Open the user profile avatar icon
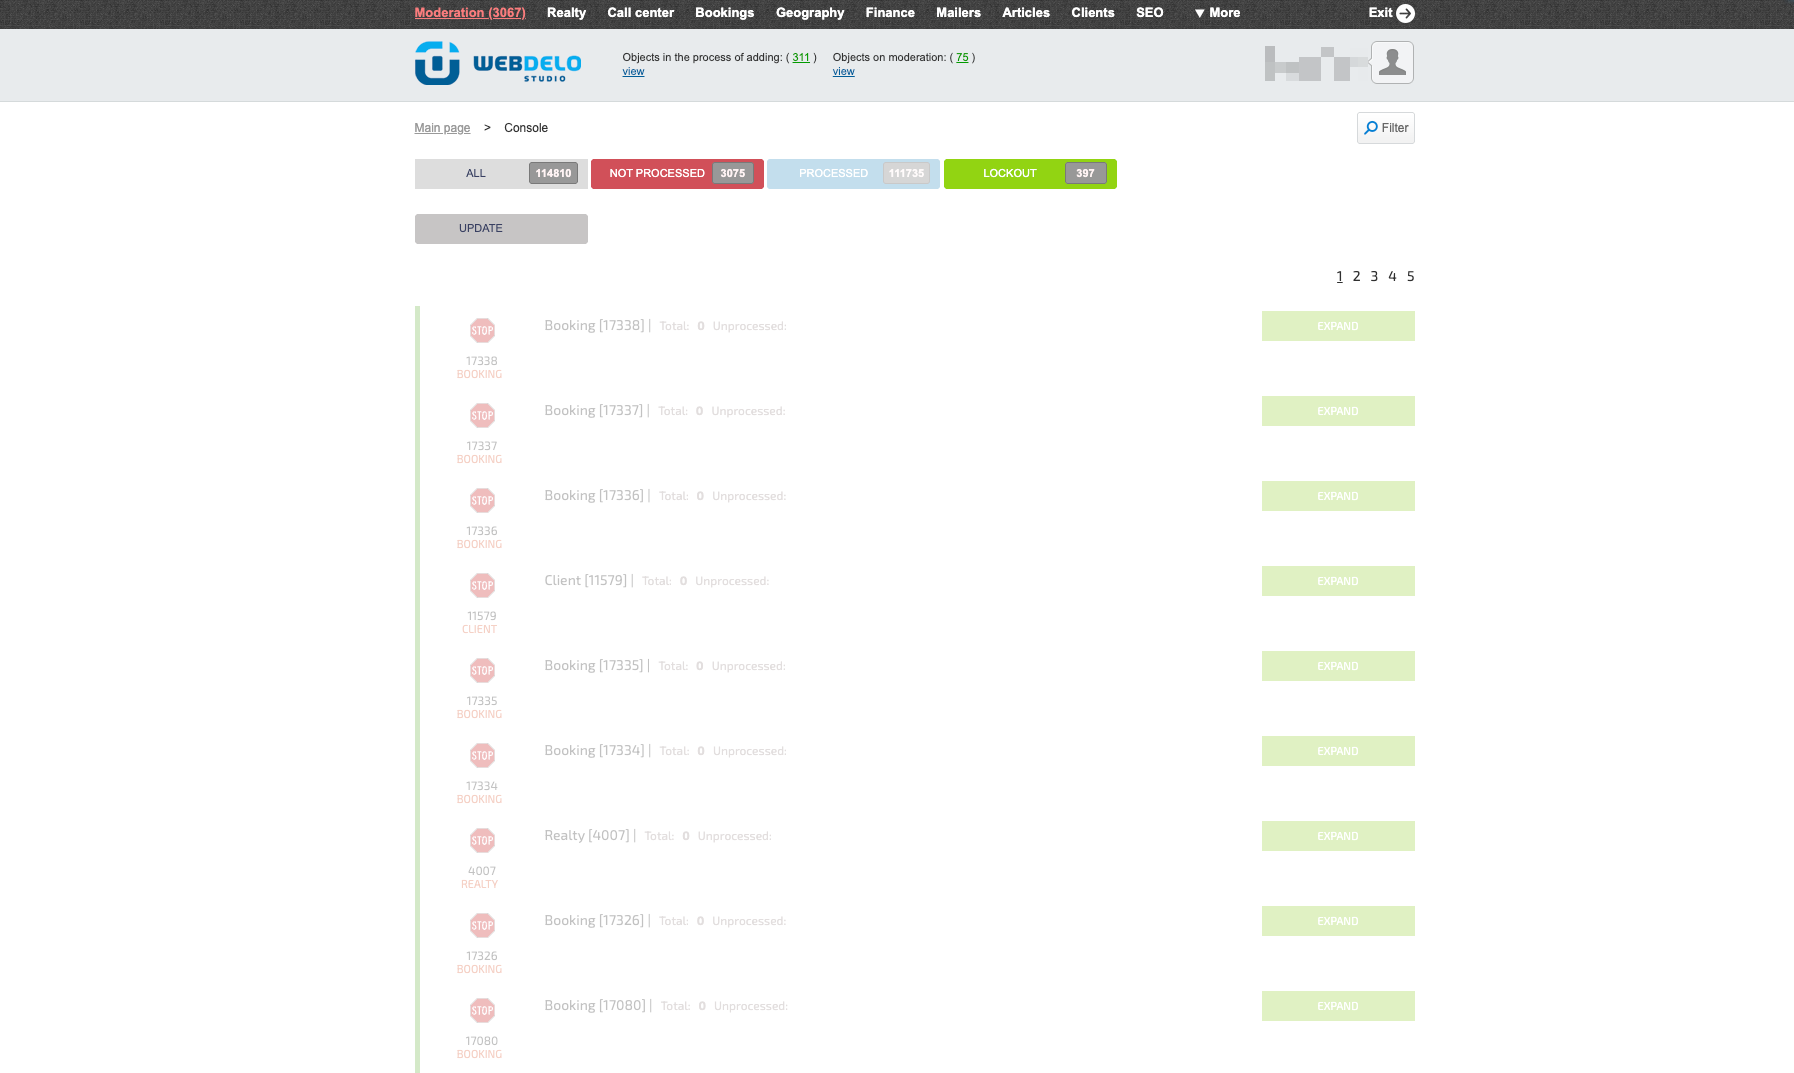 [1391, 63]
